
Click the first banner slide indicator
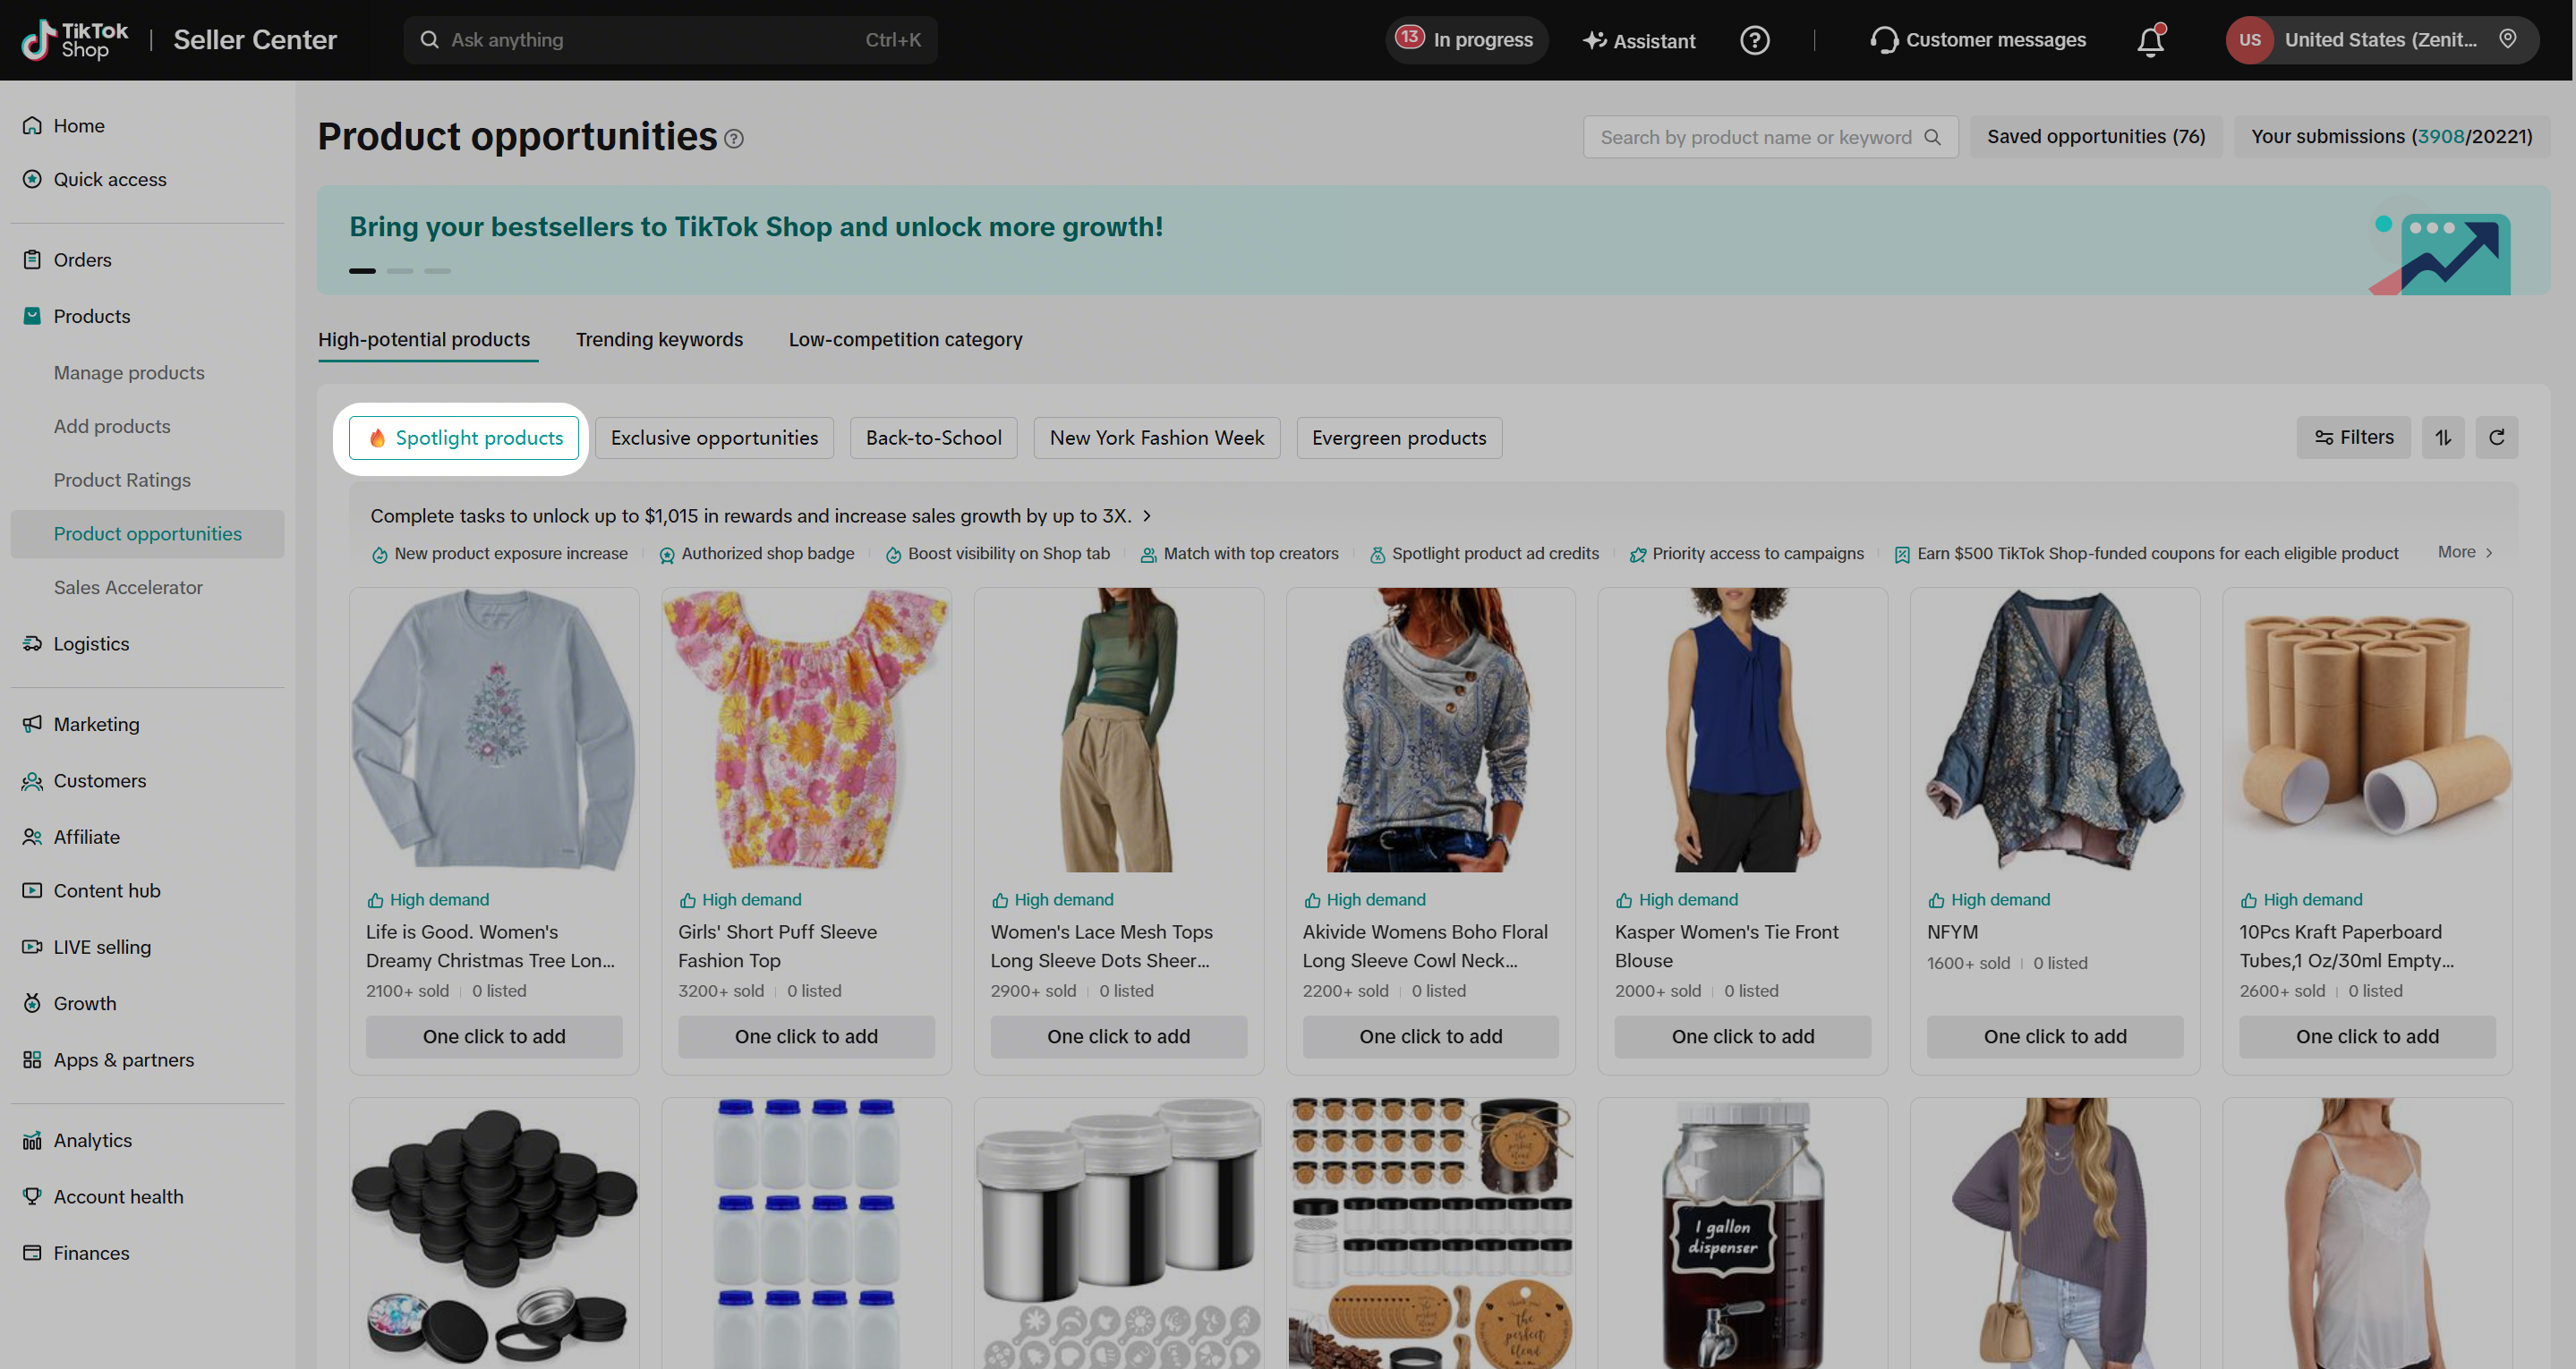click(362, 271)
